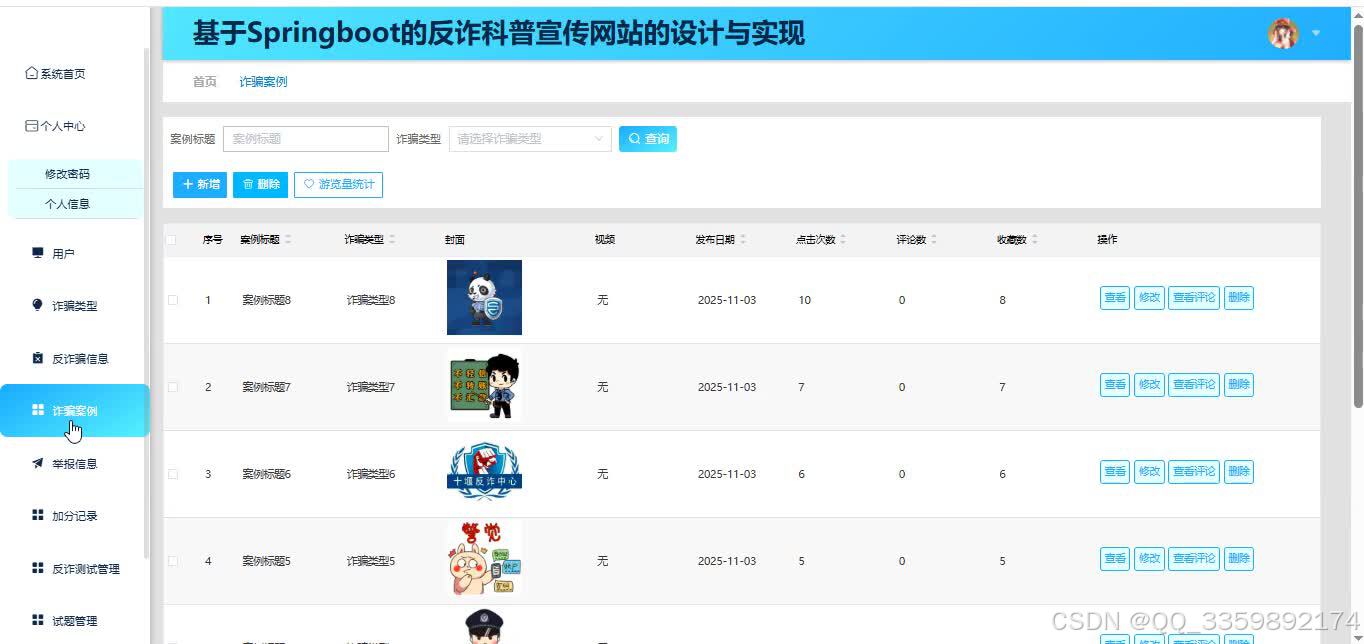The width and height of the screenshot is (1364, 644).
Task: Click 修改 for 案例标题7
Action: coord(1149,384)
